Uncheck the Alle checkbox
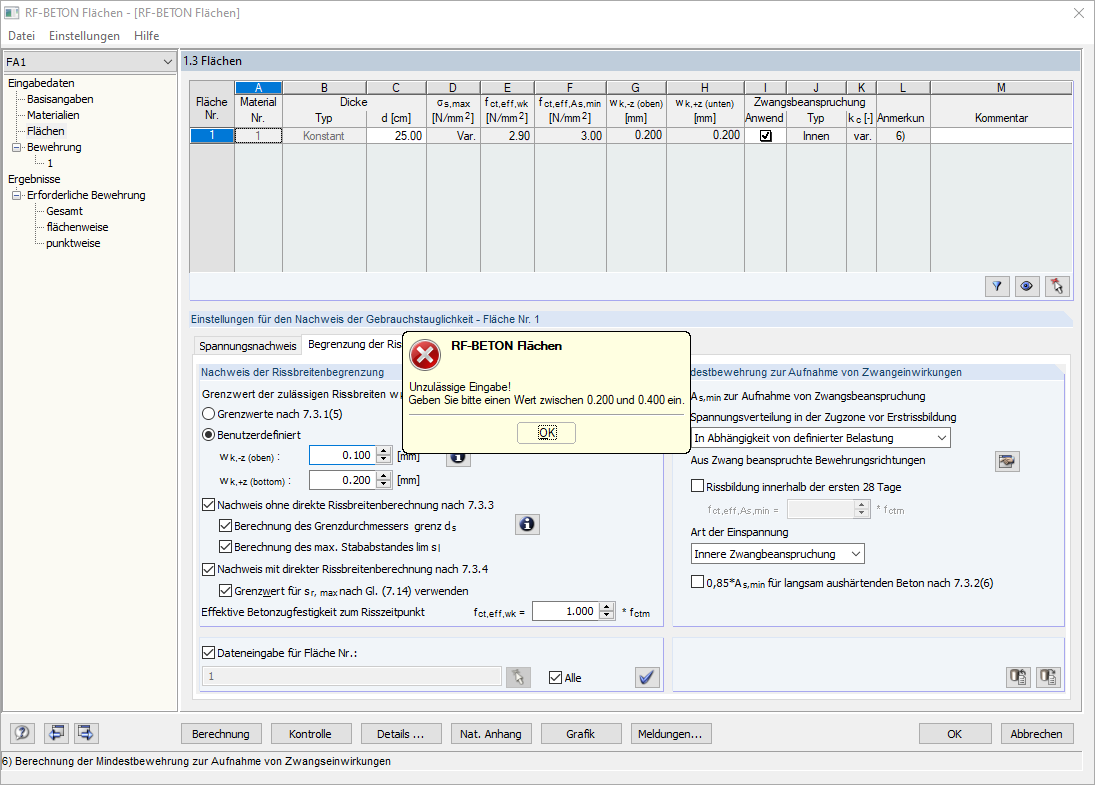This screenshot has height=785, width=1095. pyautogui.click(x=555, y=677)
